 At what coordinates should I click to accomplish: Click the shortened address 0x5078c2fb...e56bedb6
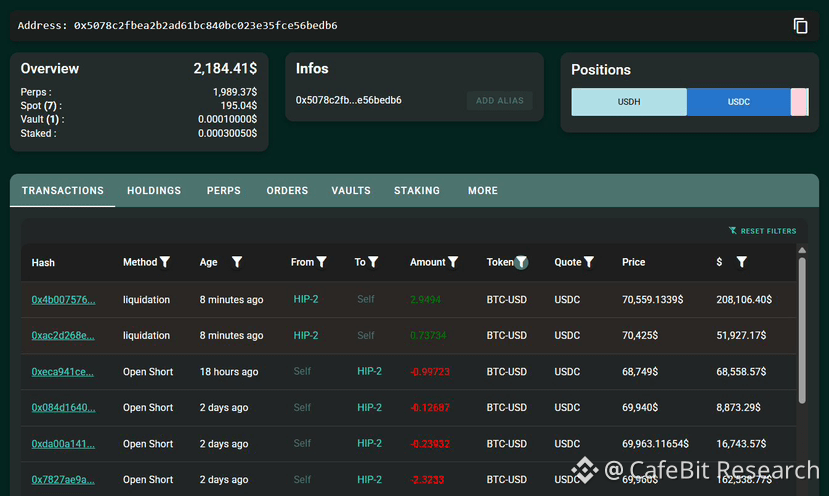[348, 100]
